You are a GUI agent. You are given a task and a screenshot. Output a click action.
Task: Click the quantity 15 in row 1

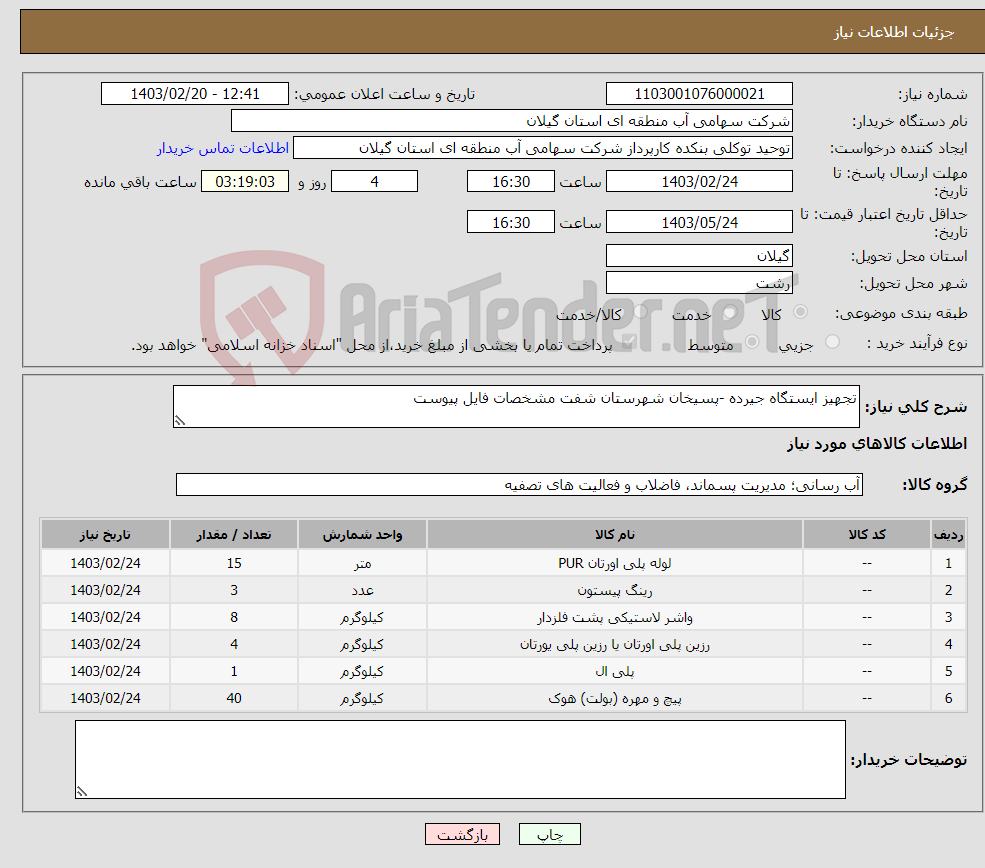tap(234, 563)
